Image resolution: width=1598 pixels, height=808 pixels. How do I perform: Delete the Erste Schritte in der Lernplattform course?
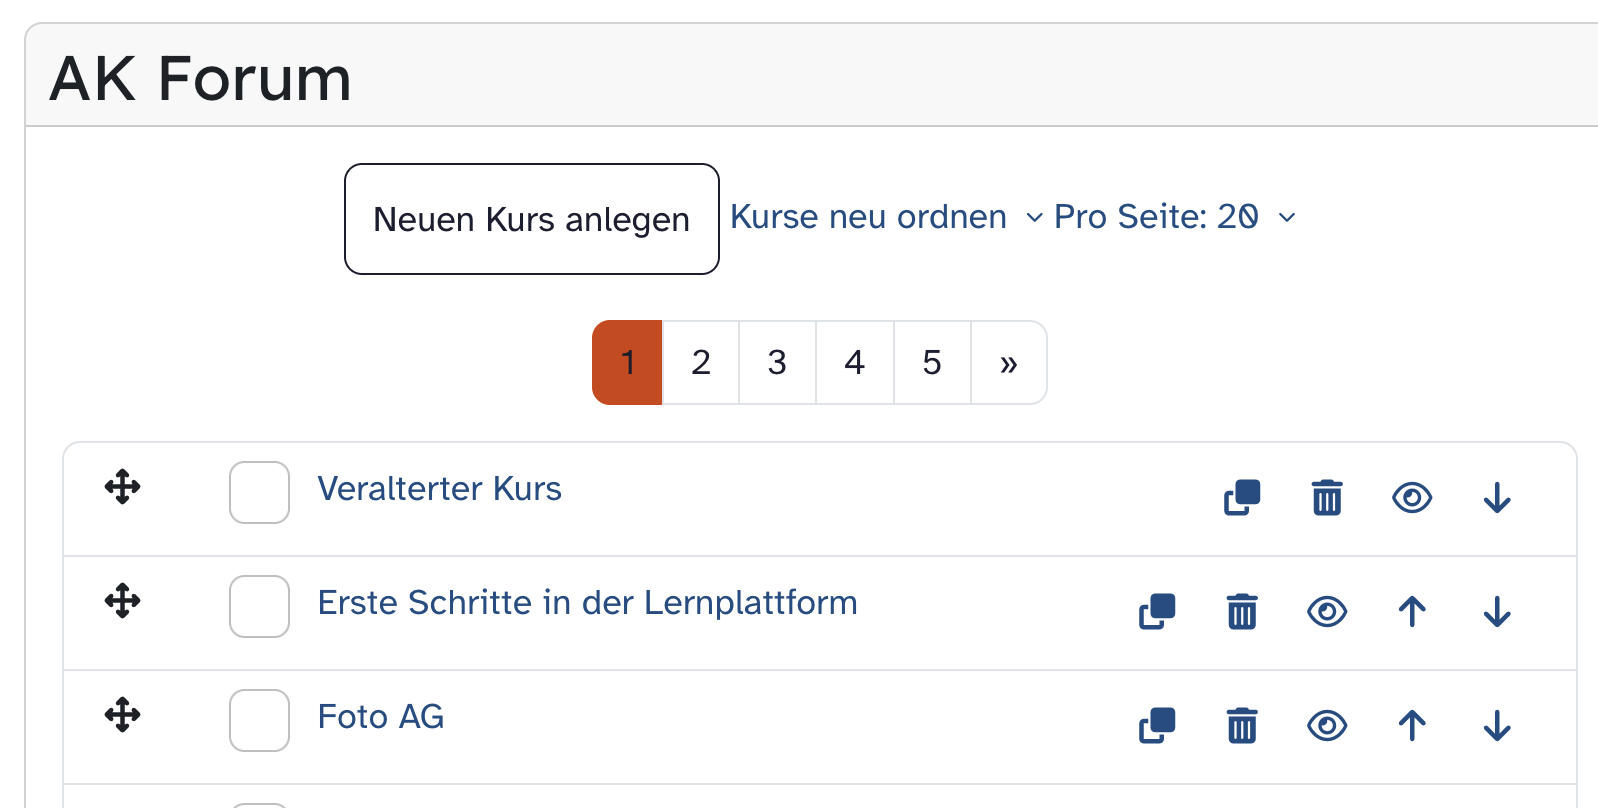[x=1242, y=611]
